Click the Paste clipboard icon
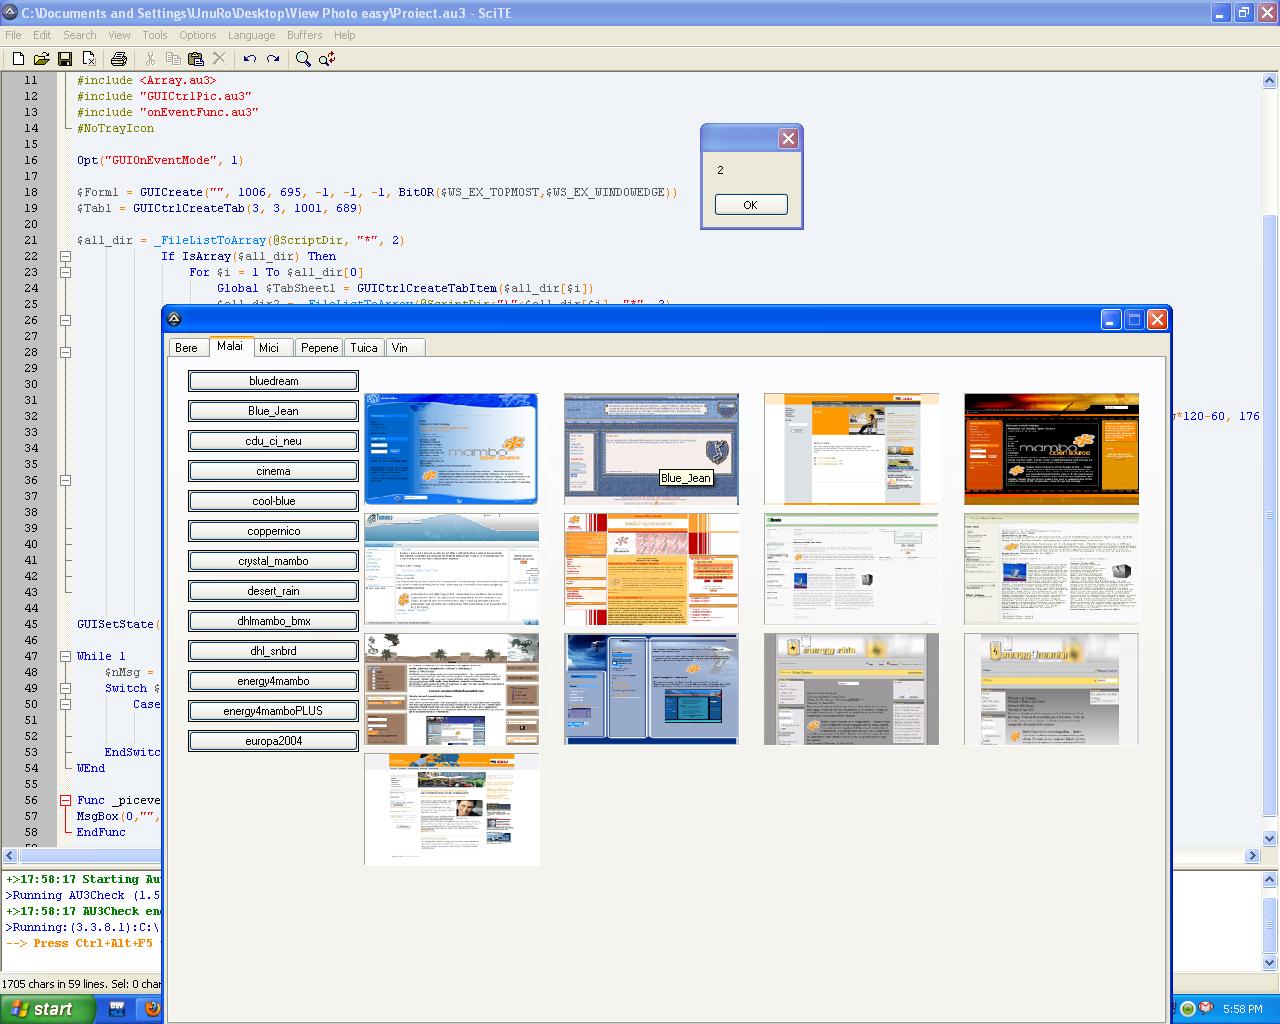The width and height of the screenshot is (1280, 1024). click(197, 59)
